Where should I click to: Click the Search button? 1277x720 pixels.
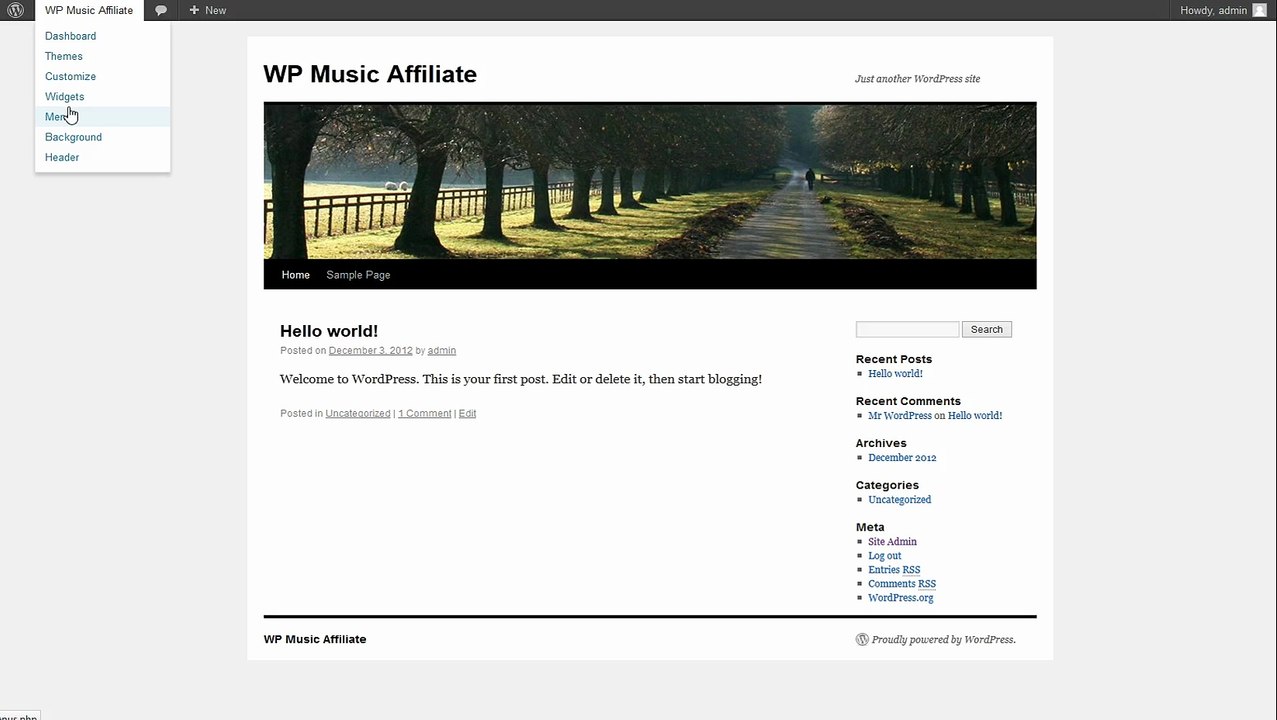(987, 329)
